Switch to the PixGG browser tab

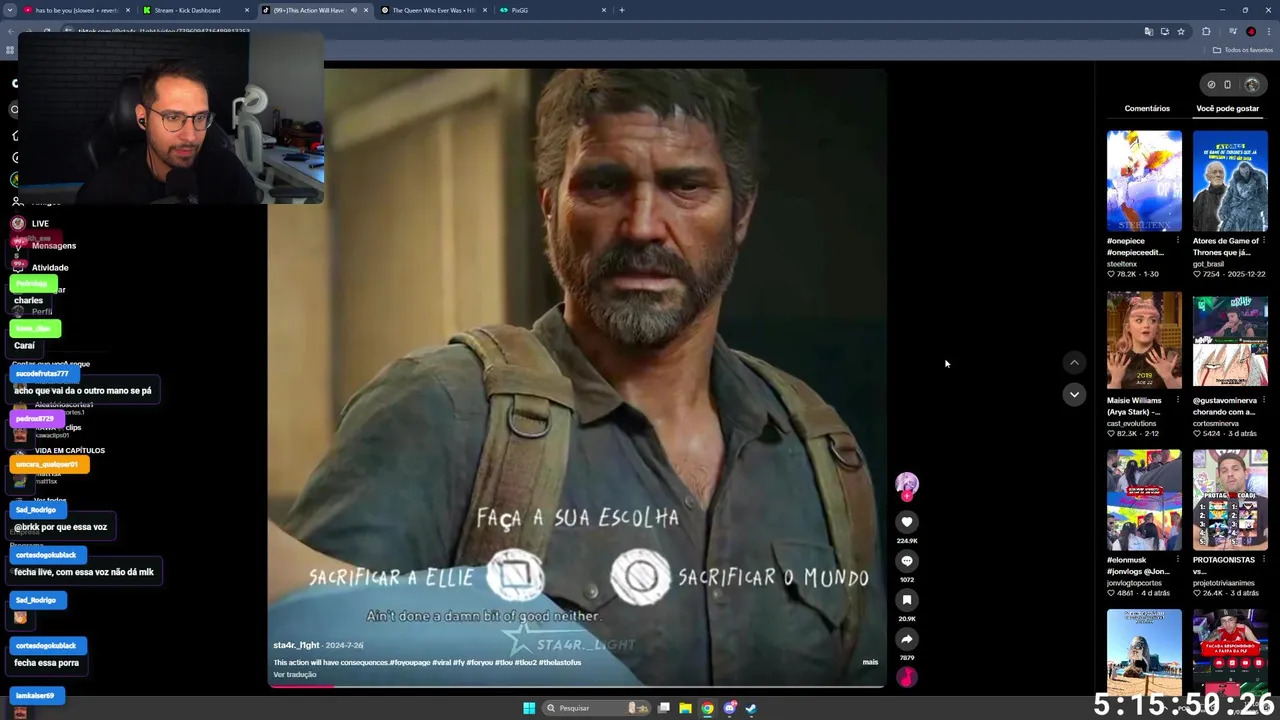pos(552,10)
